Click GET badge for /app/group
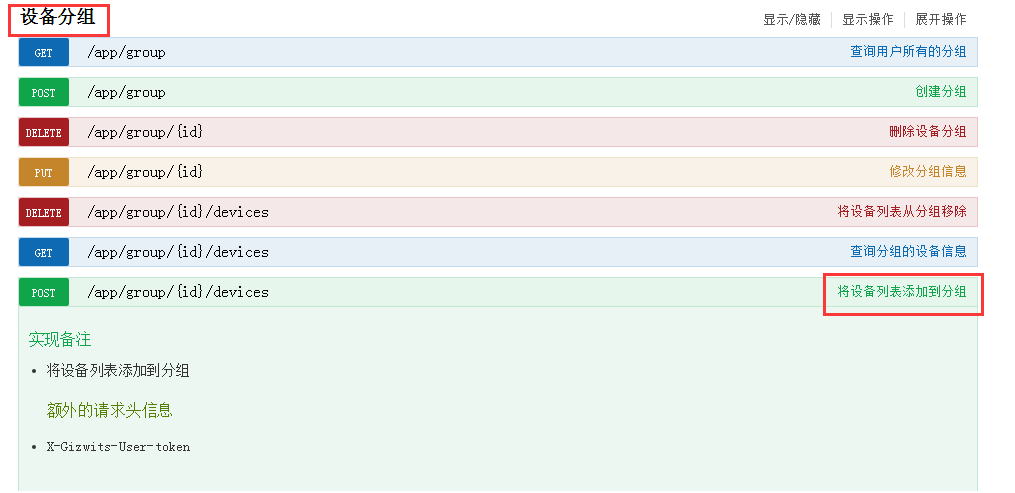This screenshot has width=1015, height=493. [43, 53]
